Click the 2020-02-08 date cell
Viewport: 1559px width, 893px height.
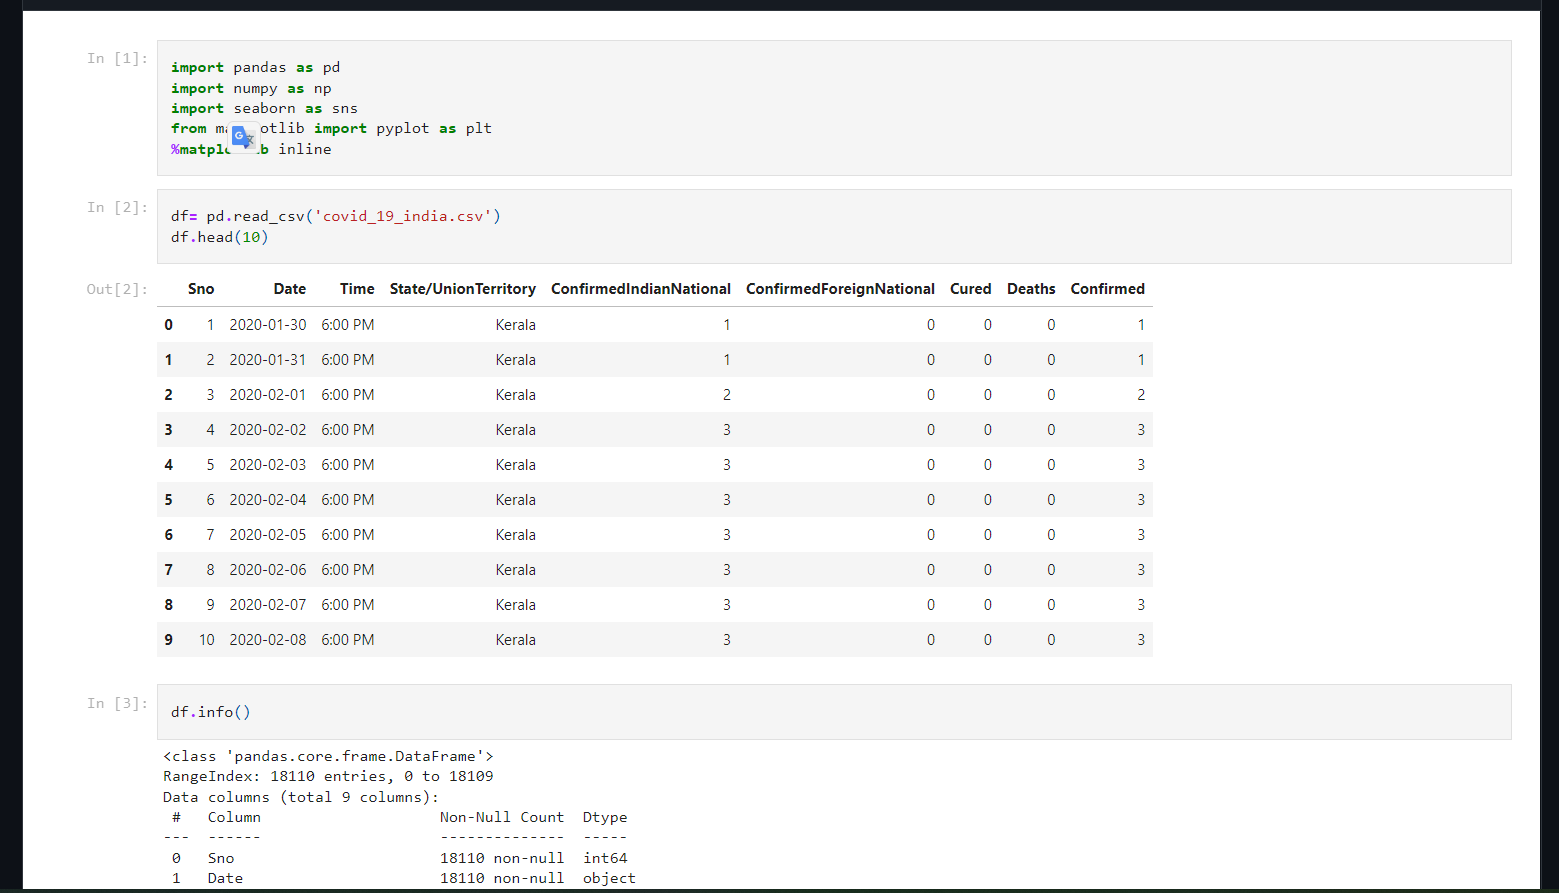tap(267, 639)
